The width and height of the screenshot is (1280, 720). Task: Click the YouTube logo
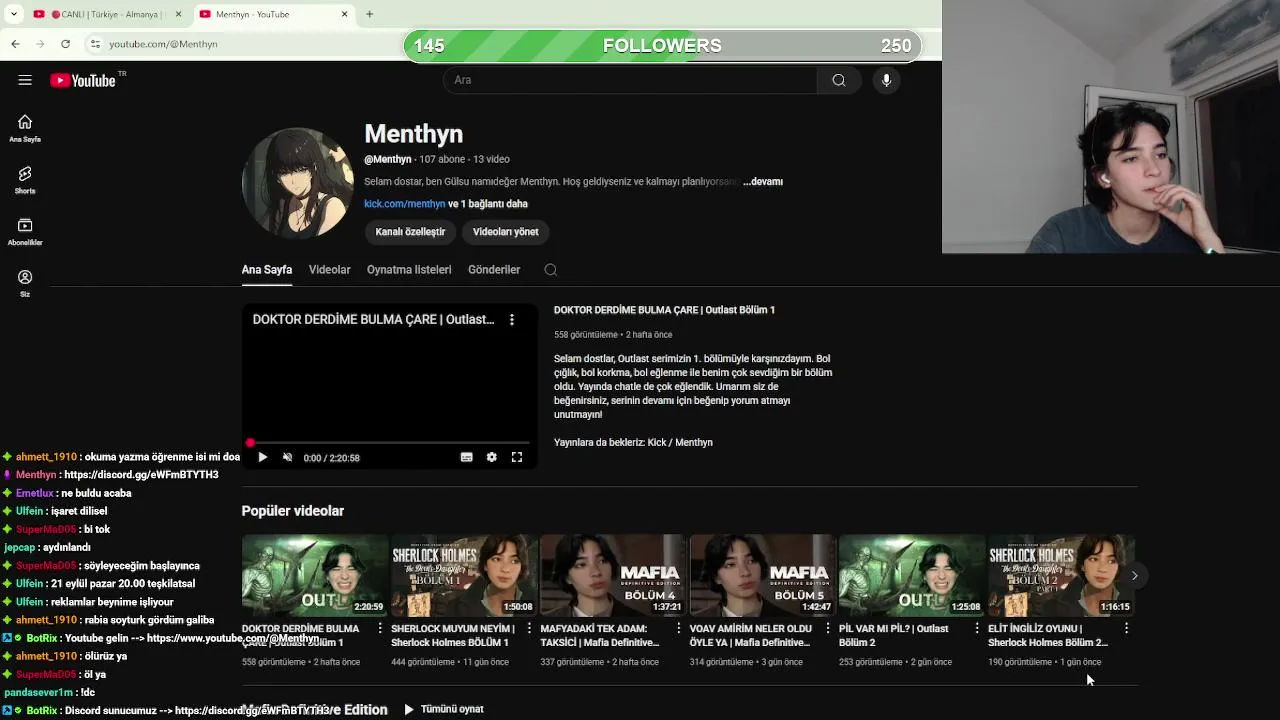pos(83,80)
